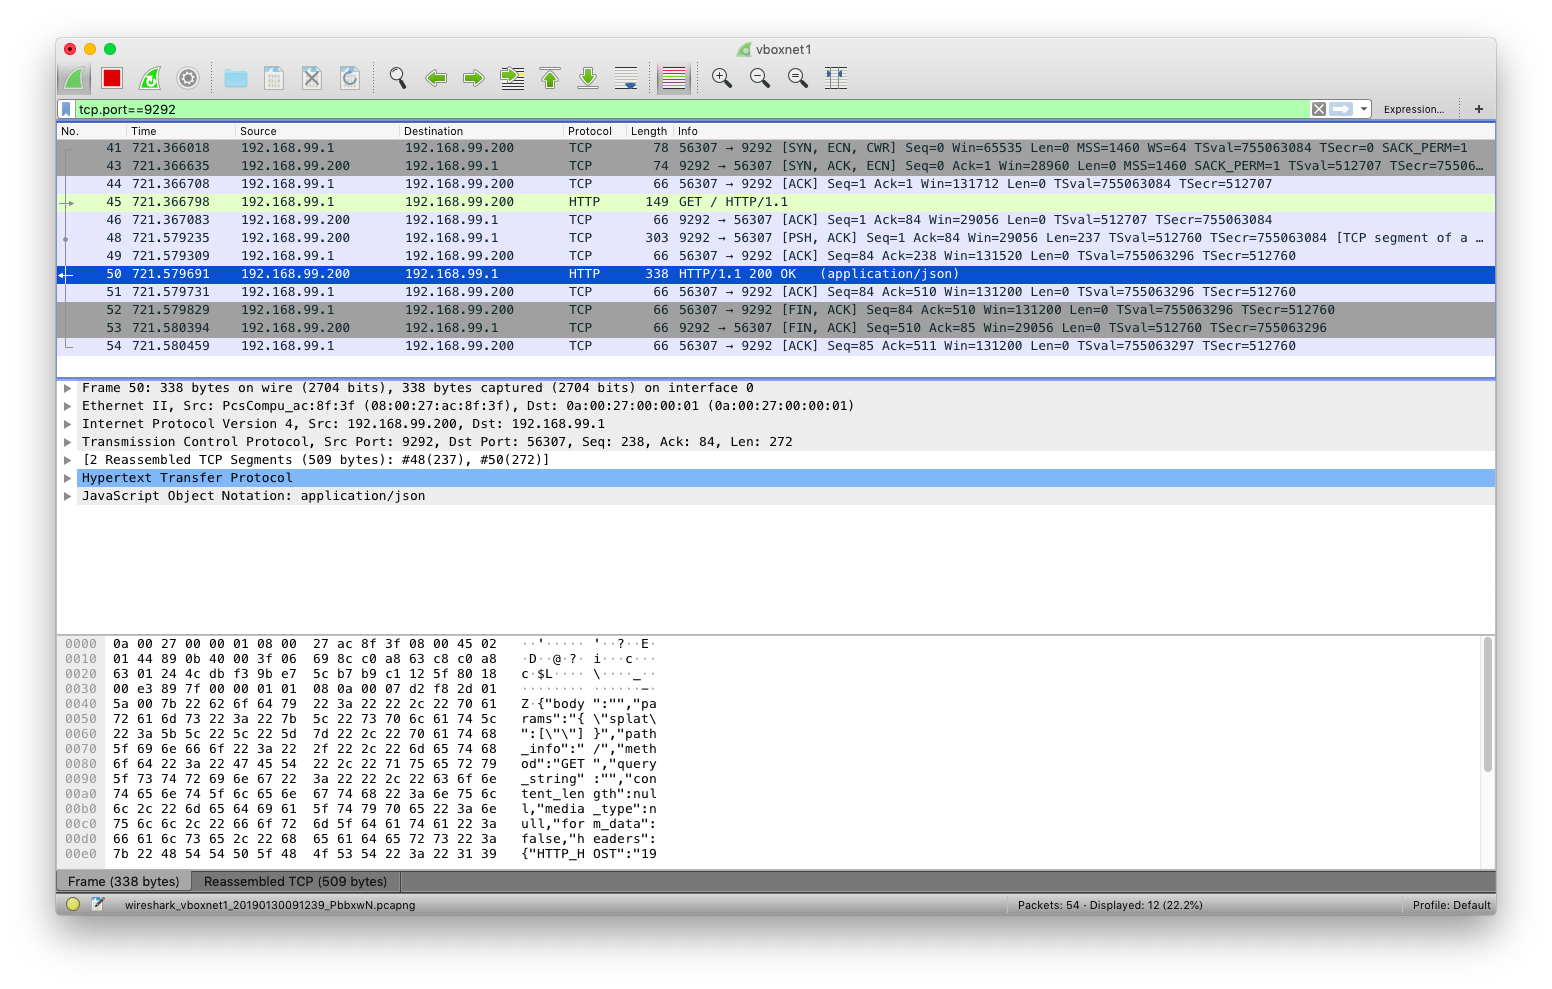
Task: Select packet 54 final ACK row
Action: coord(776,346)
